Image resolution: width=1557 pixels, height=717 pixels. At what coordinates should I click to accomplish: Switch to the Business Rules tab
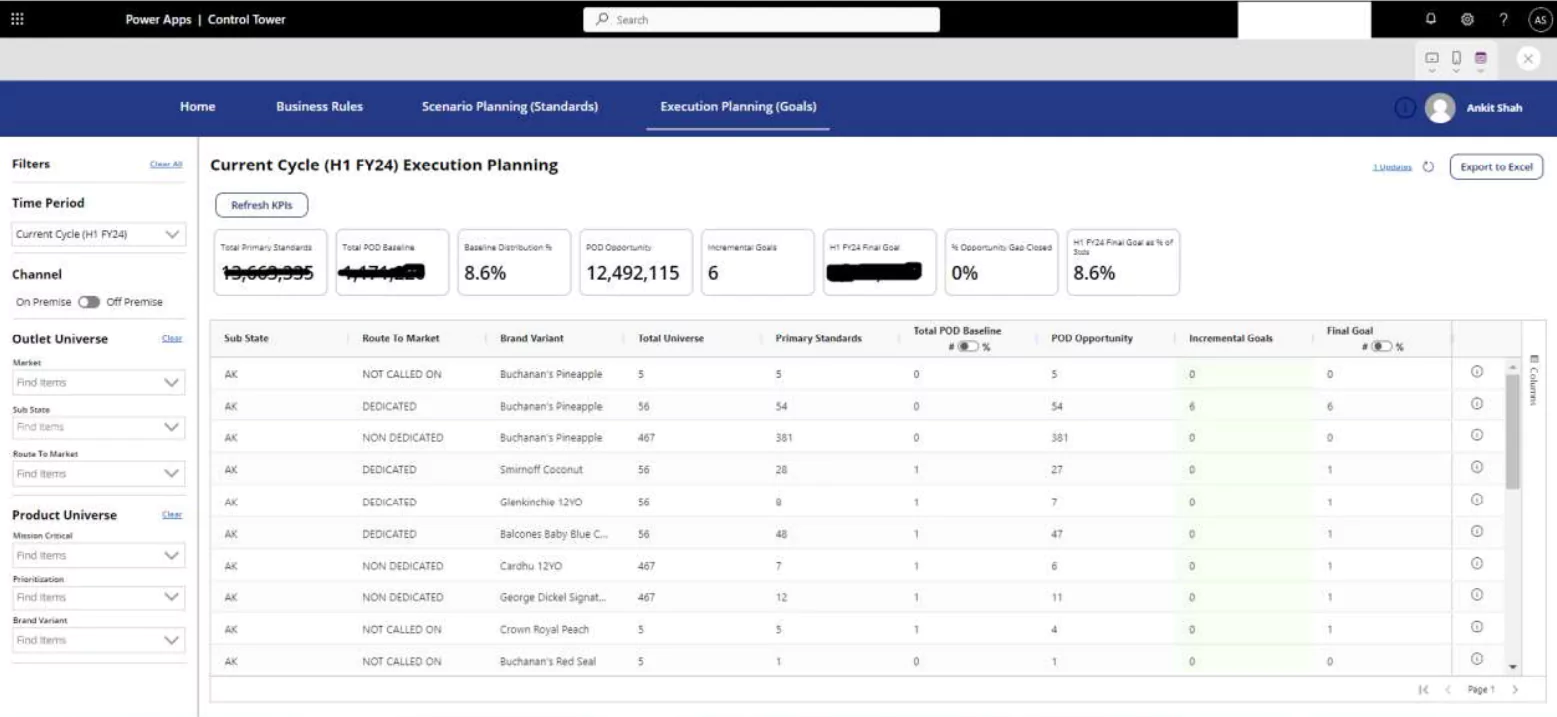tap(319, 106)
